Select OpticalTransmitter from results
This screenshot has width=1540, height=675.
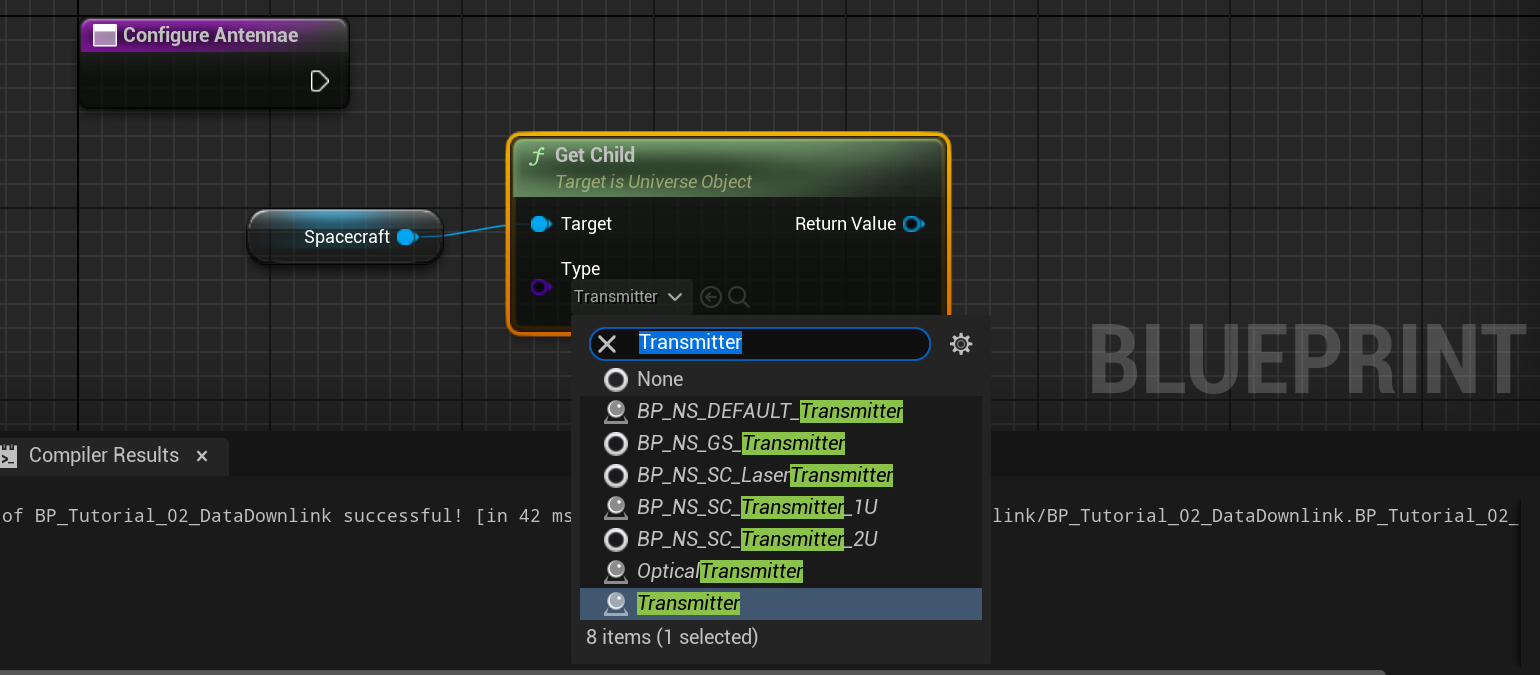coord(719,571)
